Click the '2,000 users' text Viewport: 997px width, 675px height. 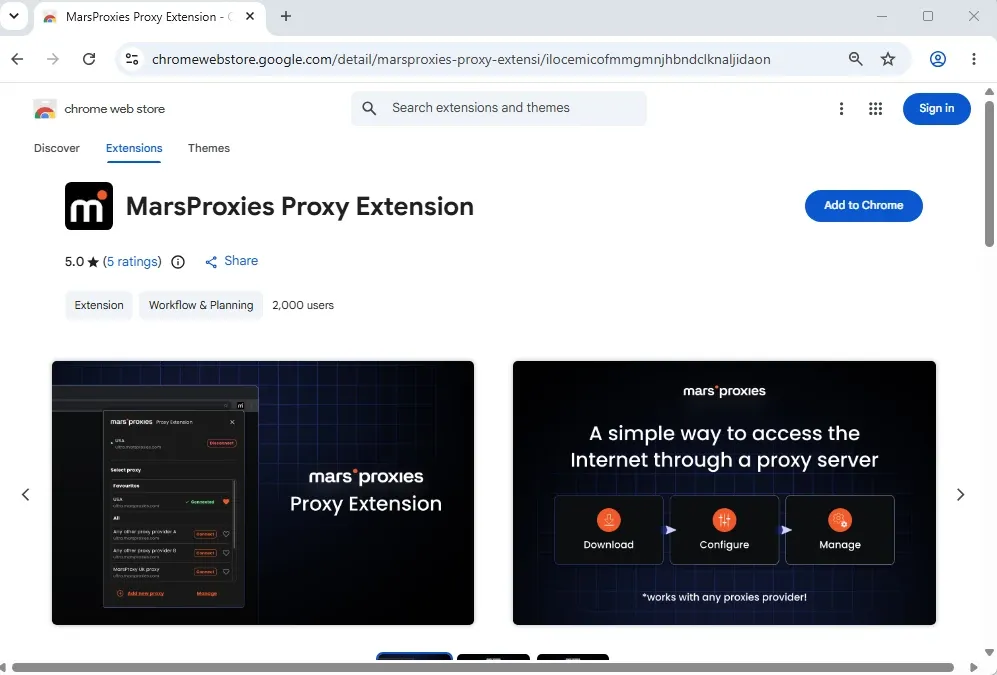point(303,305)
